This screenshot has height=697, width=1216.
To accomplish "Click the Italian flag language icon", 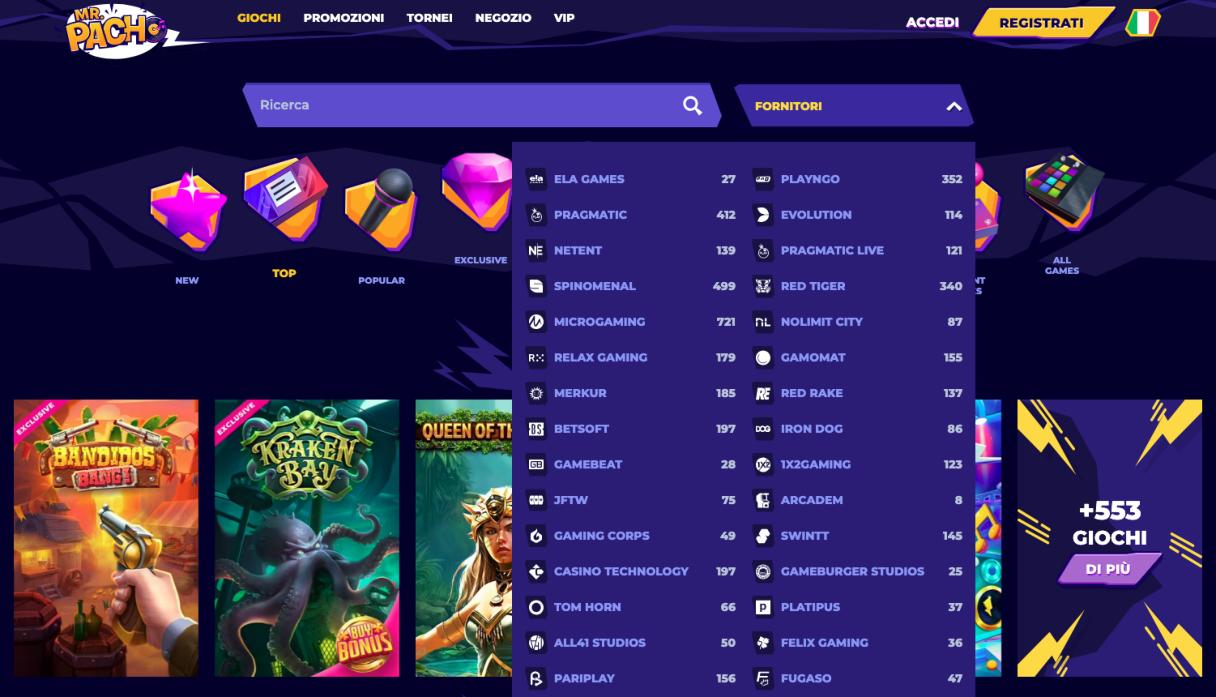I will pos(1141,23).
